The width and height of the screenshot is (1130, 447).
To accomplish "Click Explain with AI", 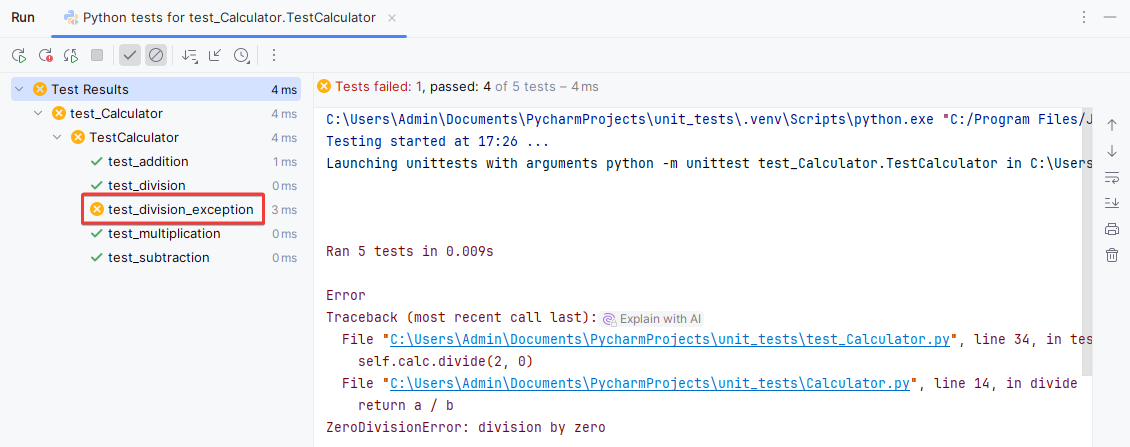I will [x=652, y=319].
